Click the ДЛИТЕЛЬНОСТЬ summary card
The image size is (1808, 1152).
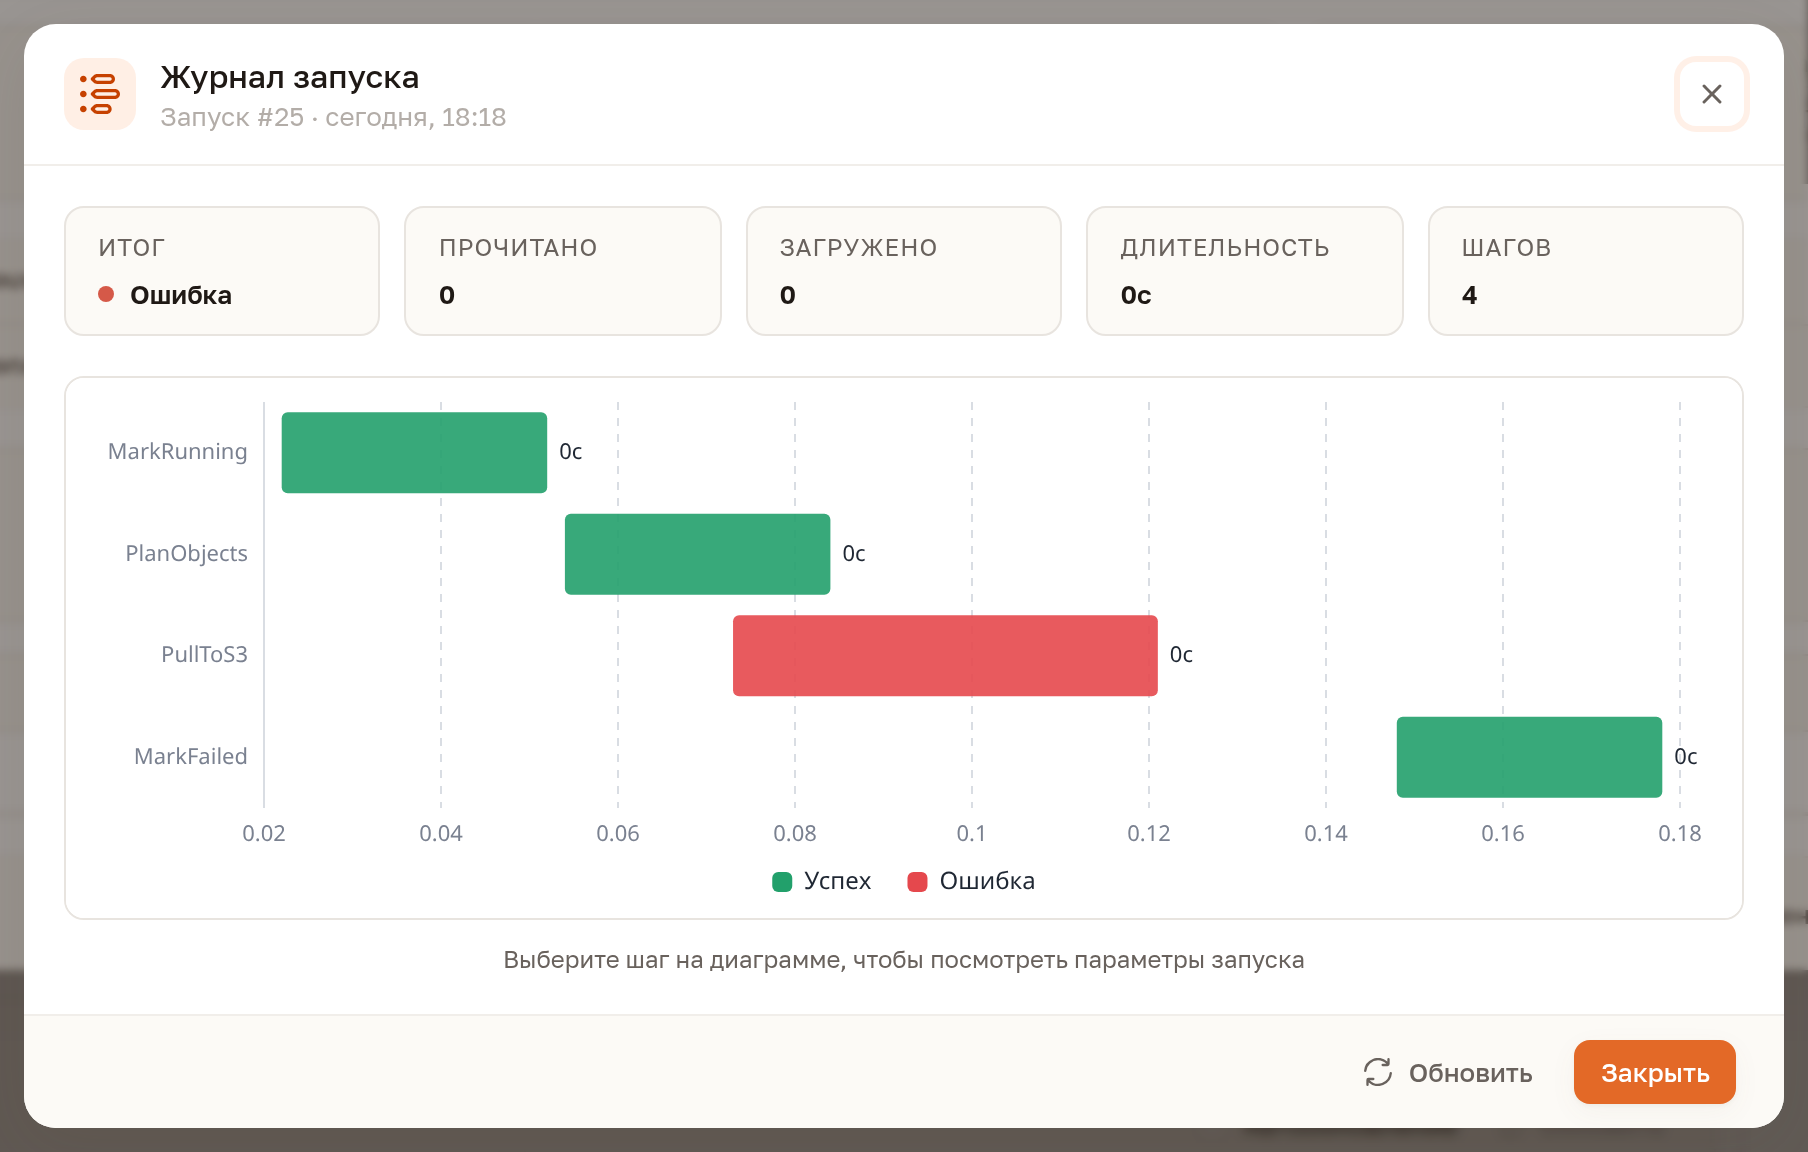coord(1245,271)
